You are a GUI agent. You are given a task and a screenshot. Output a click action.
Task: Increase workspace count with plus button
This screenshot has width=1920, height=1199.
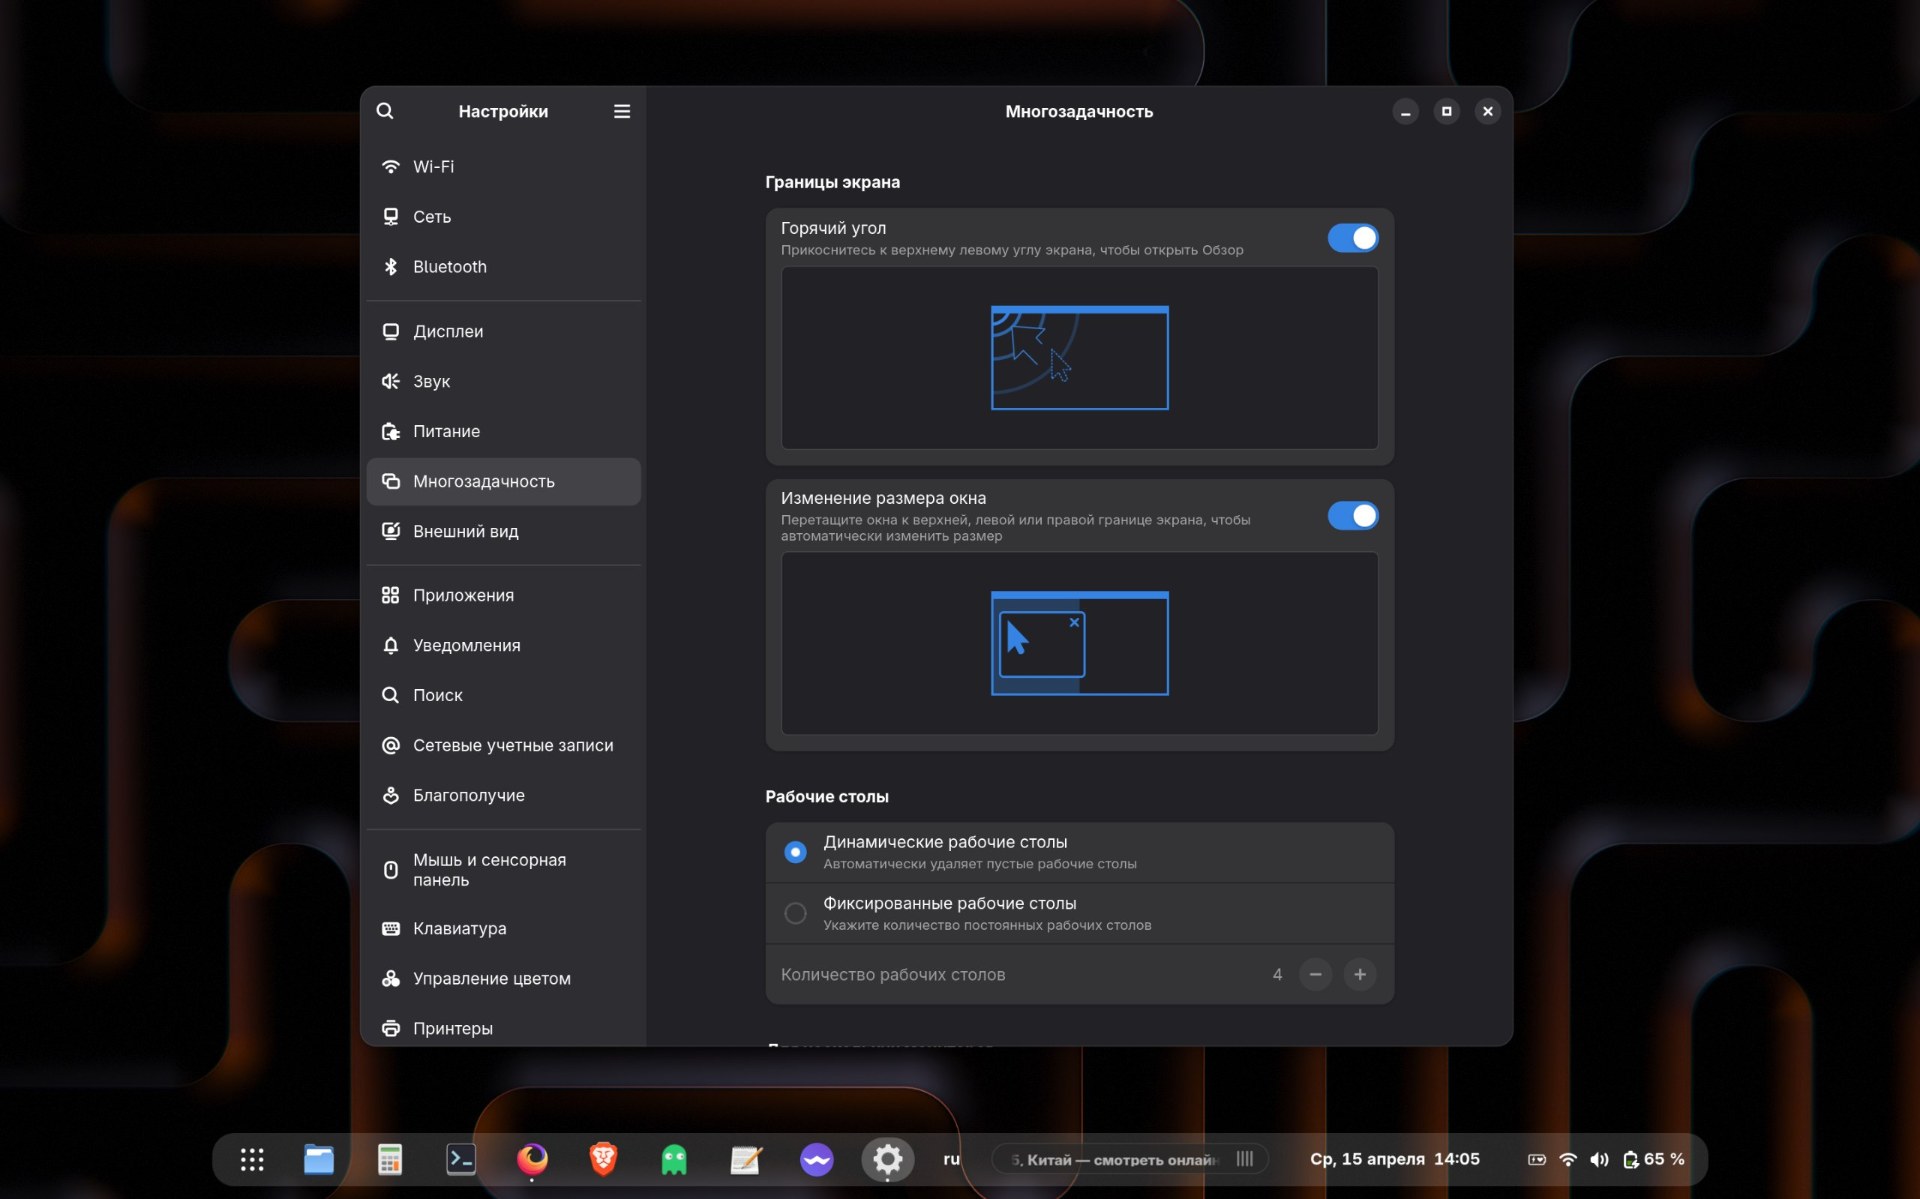tap(1359, 974)
